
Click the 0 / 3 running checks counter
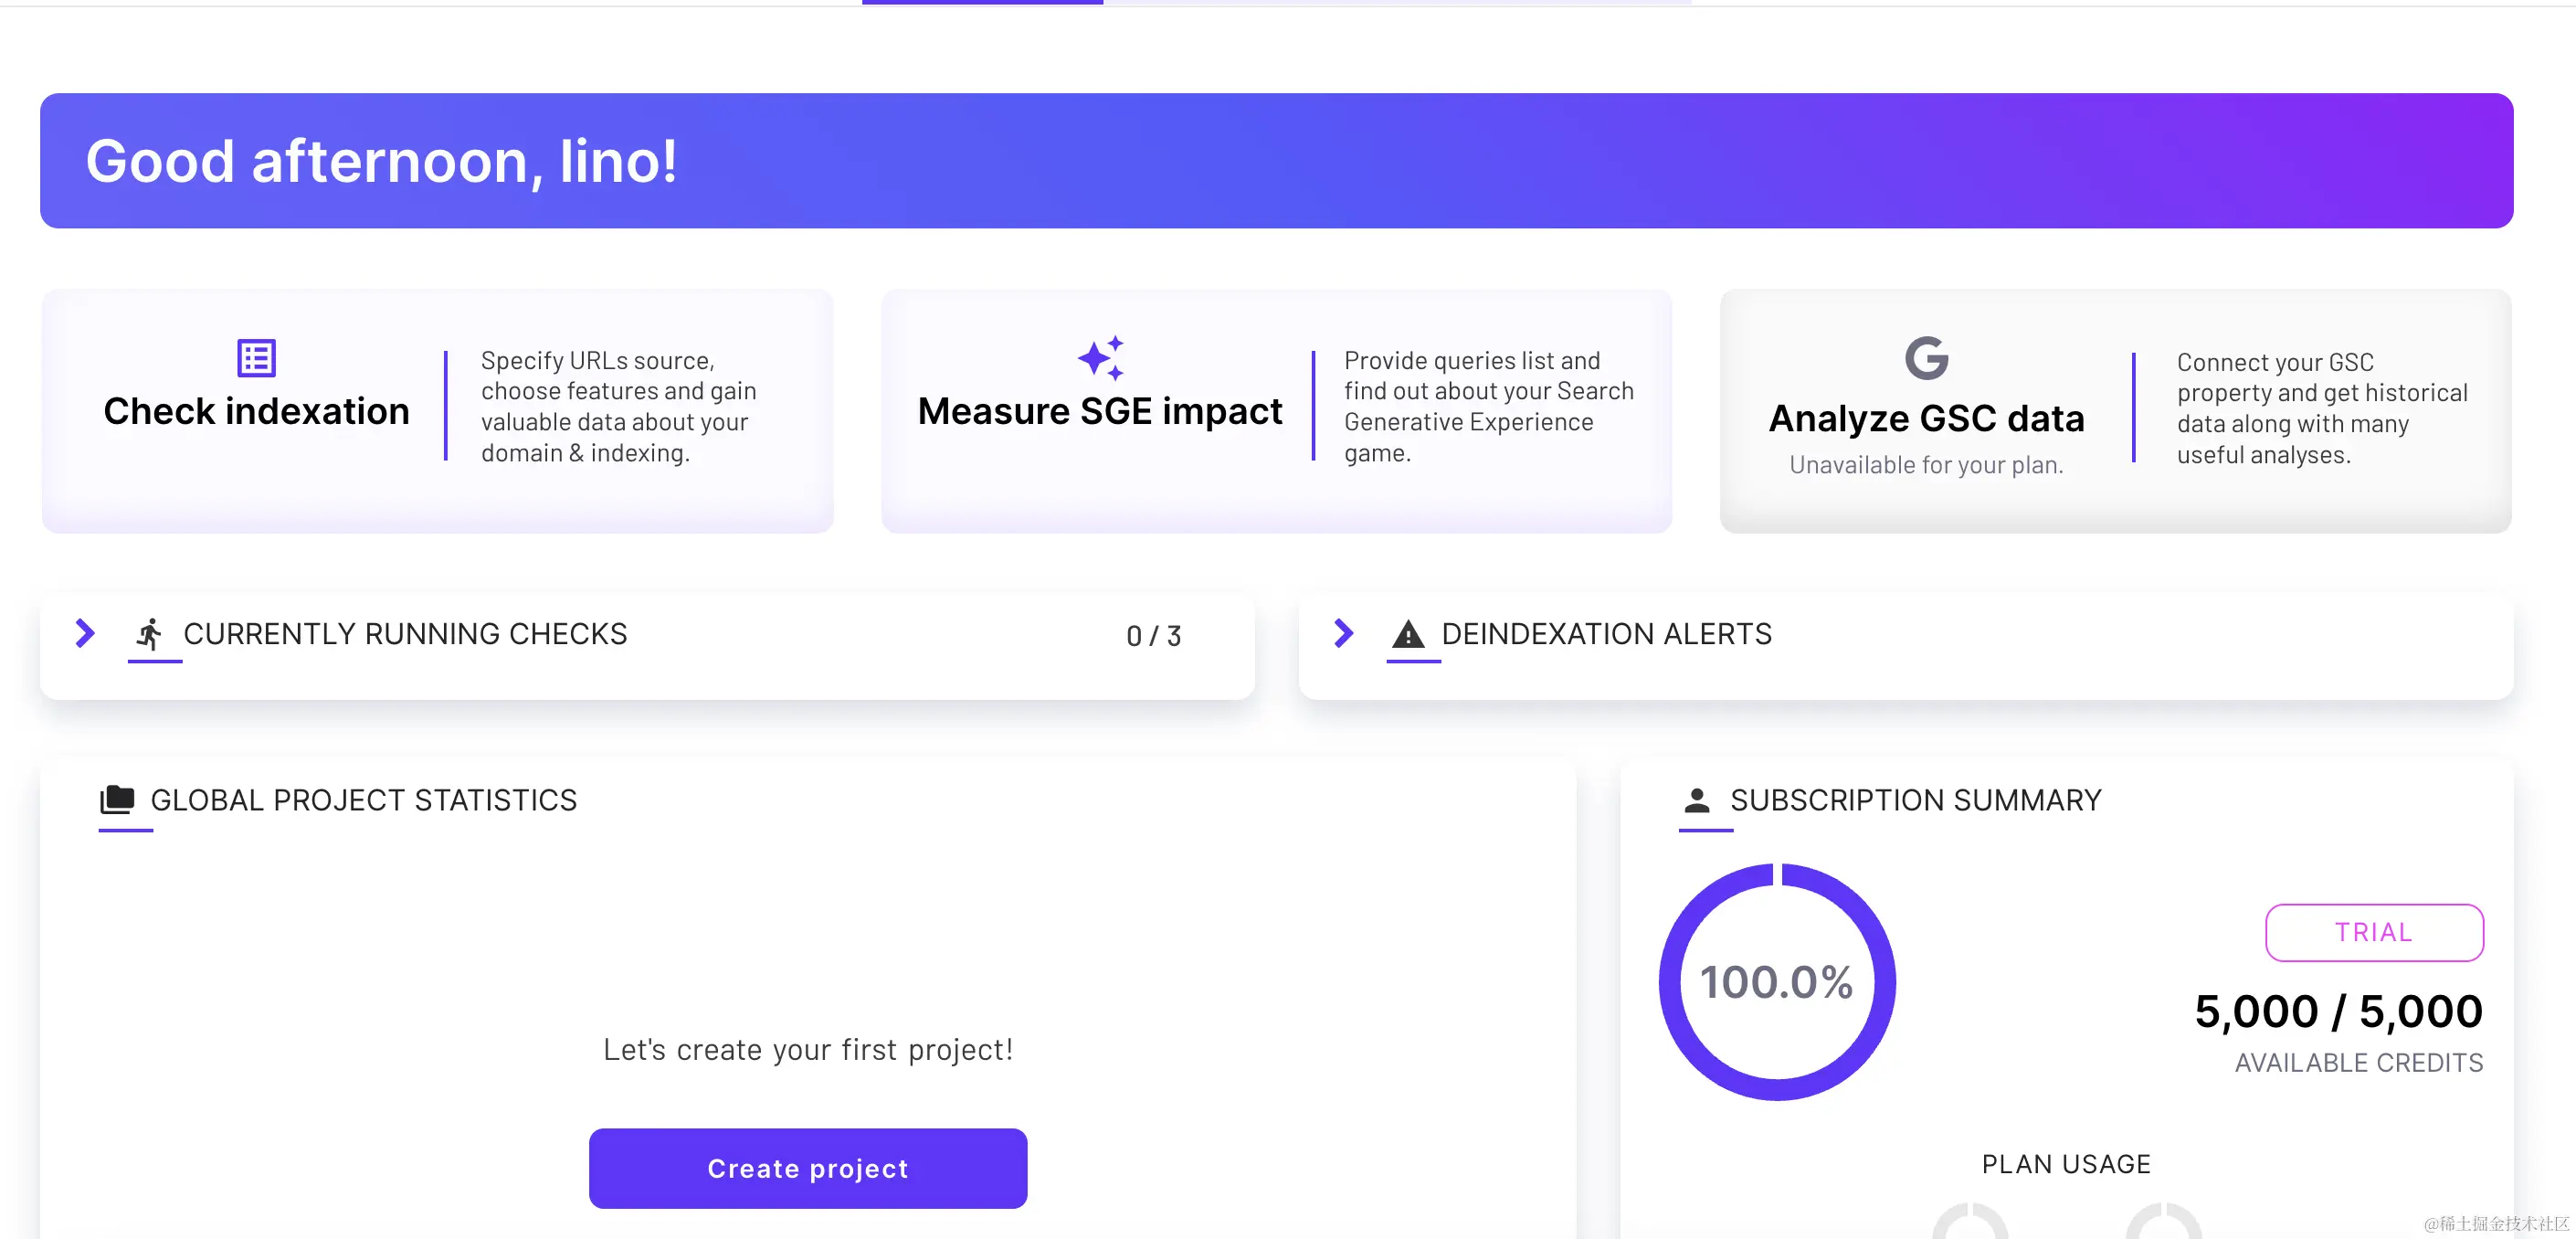pos(1153,636)
